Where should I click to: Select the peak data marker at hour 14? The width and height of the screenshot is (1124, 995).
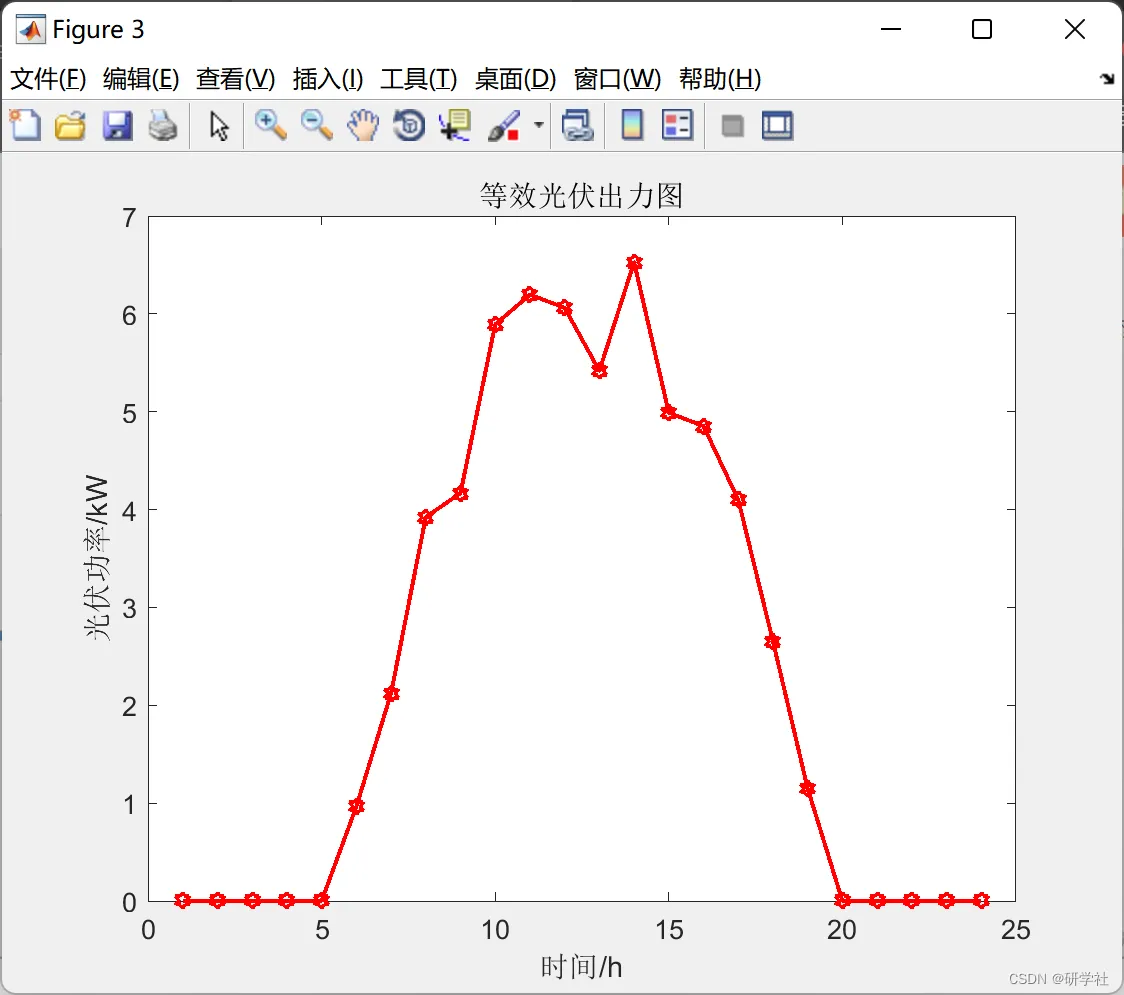coord(634,262)
